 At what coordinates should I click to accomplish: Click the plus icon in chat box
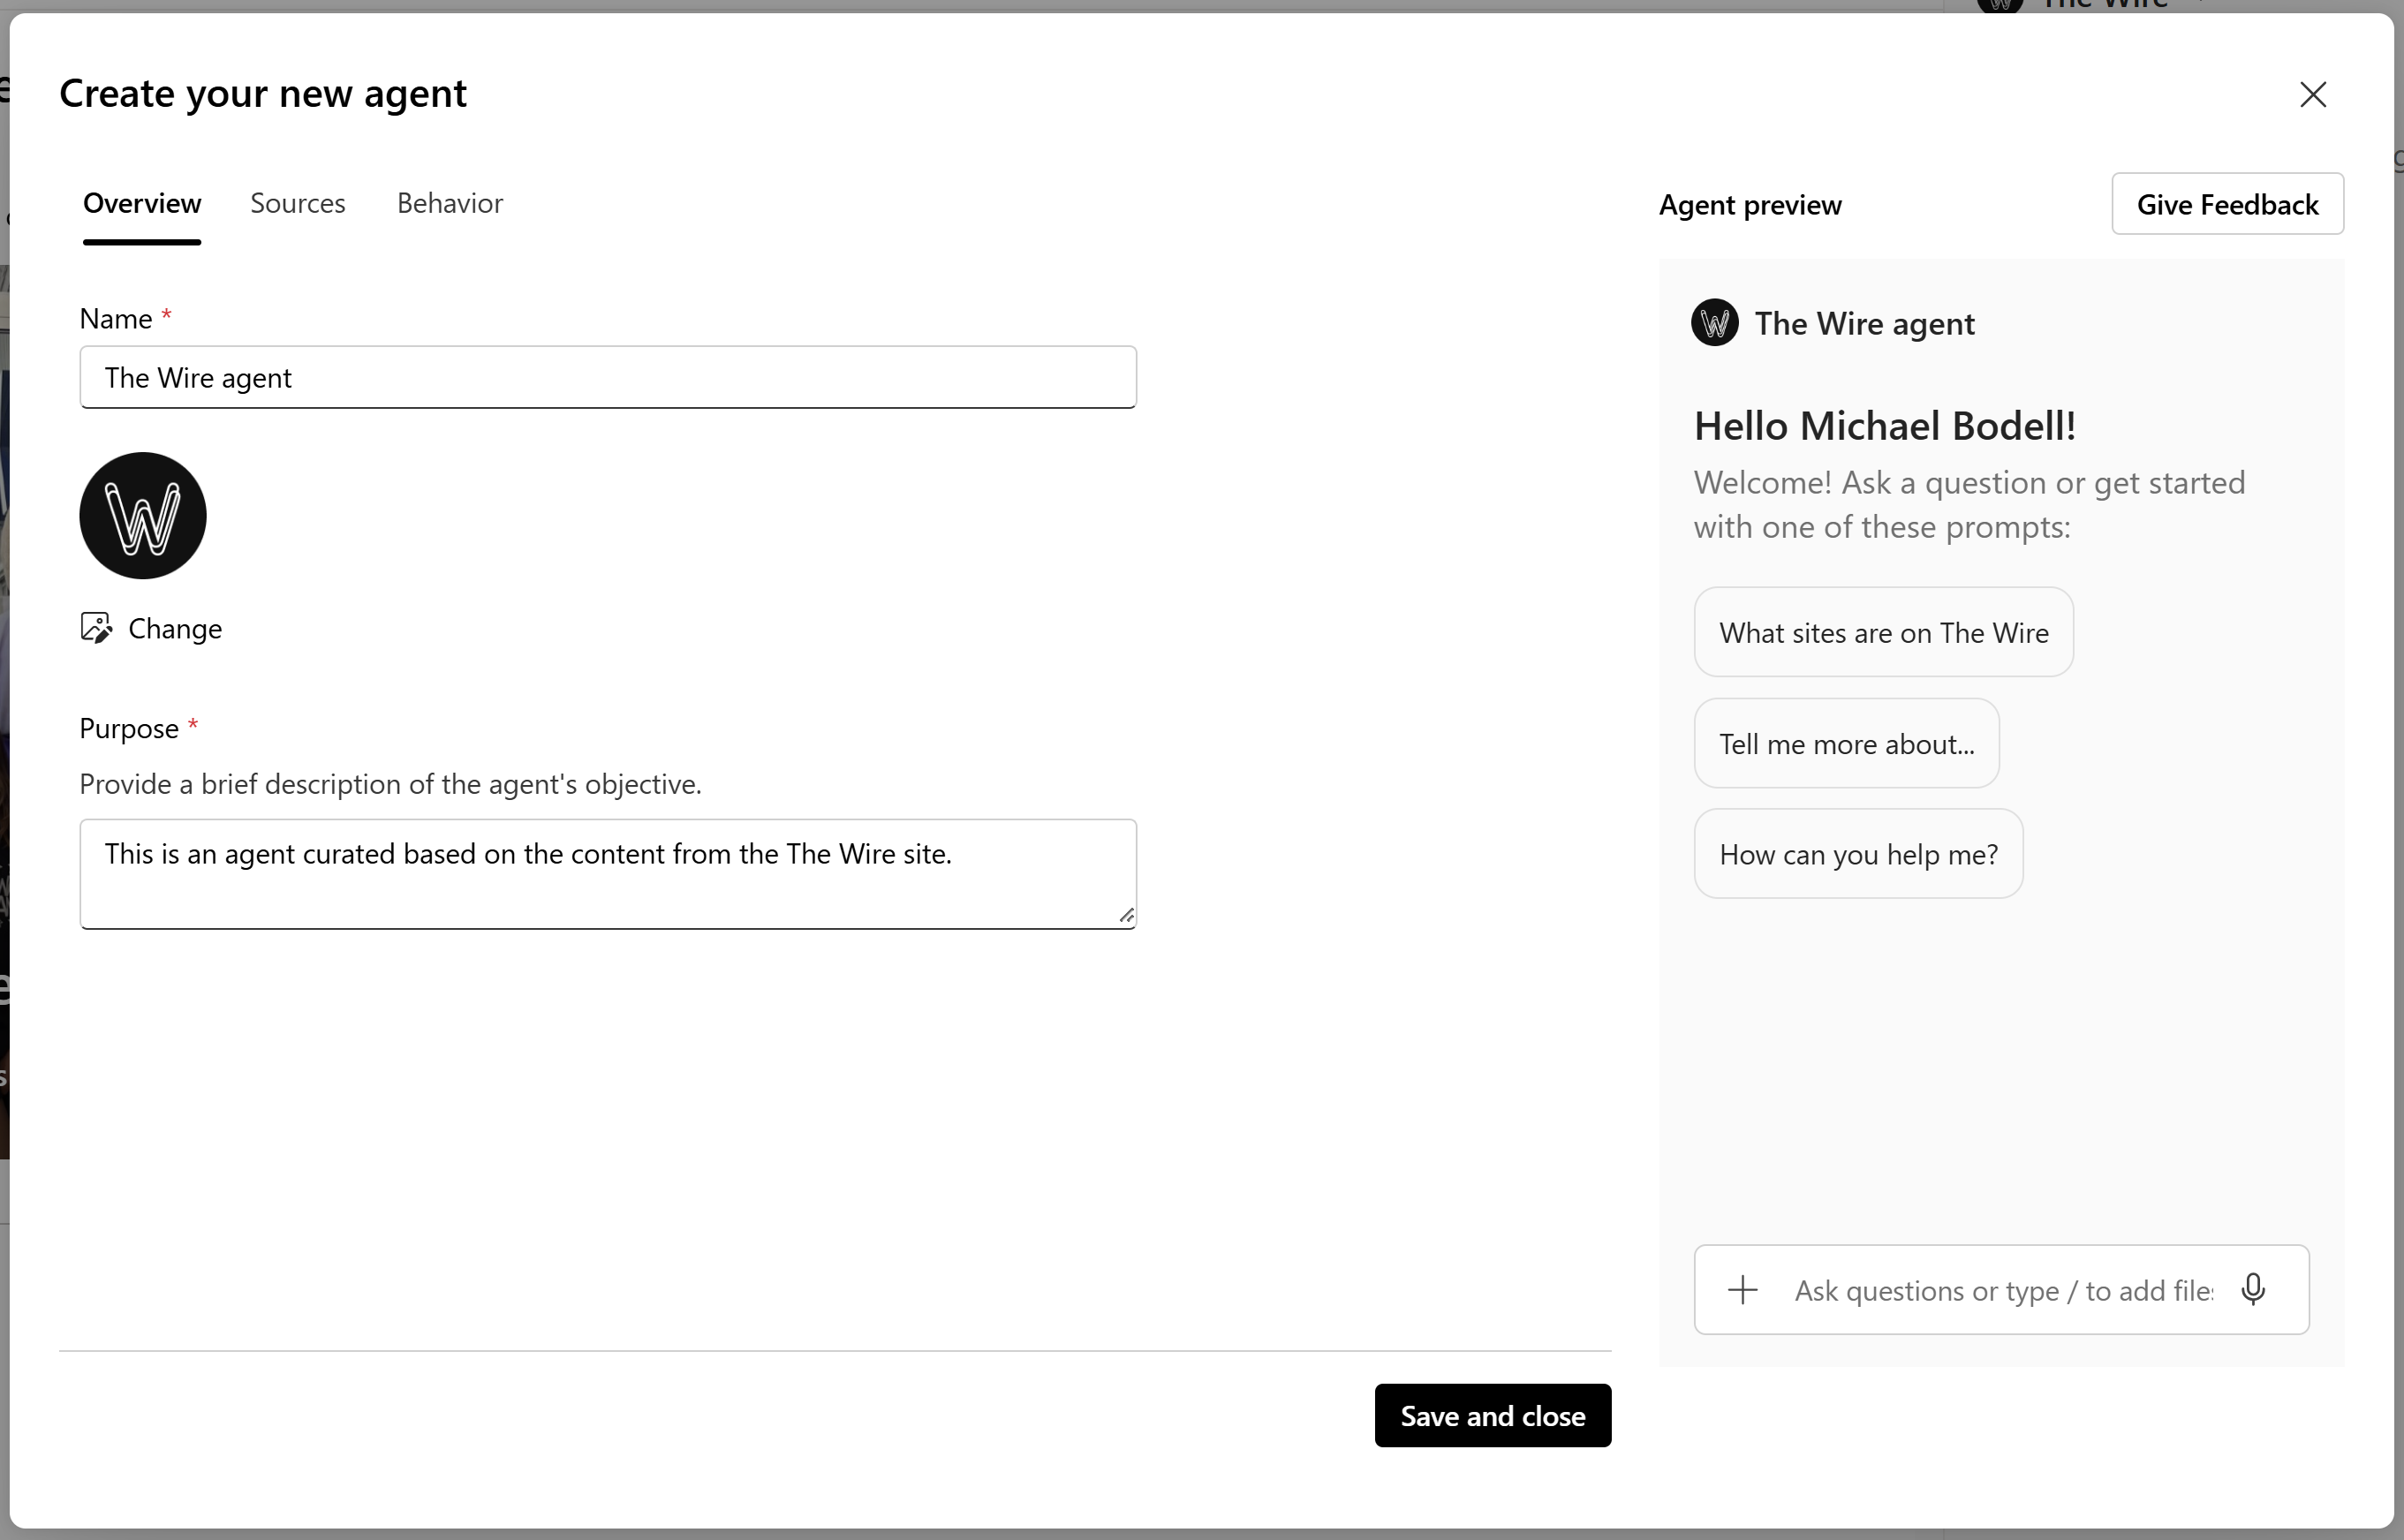tap(1742, 1290)
